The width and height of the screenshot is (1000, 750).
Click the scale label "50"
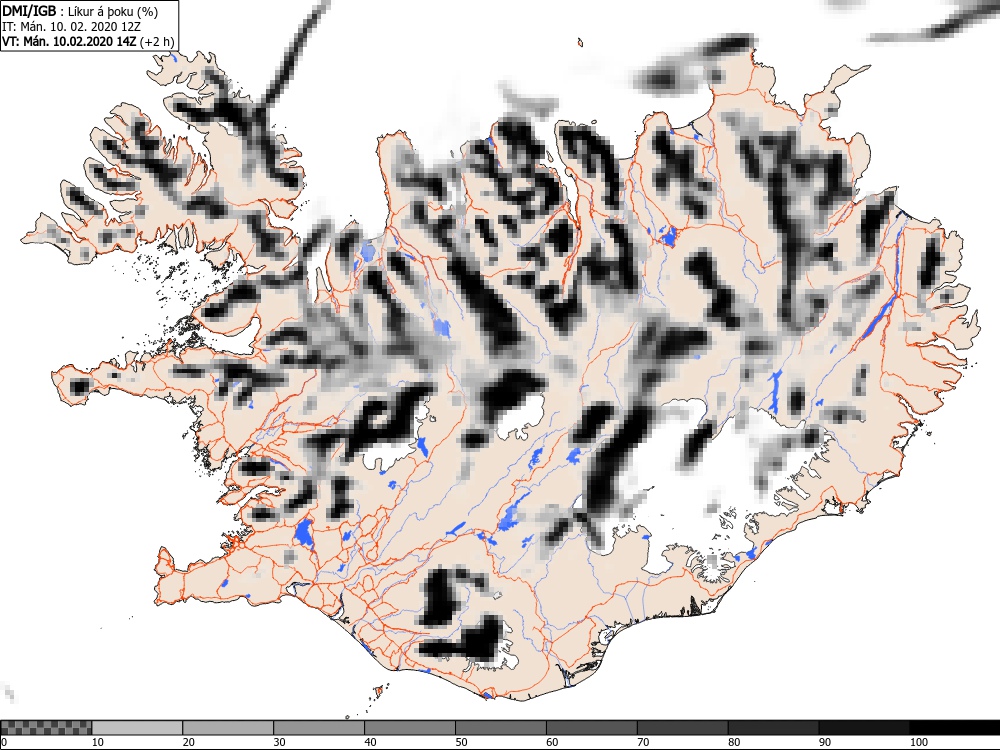pyautogui.click(x=461, y=742)
